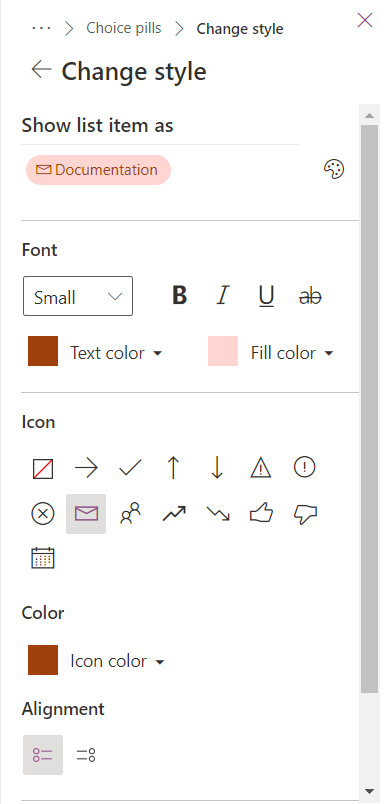
Task: Choose the trending down arrow icon
Action: coord(217,514)
